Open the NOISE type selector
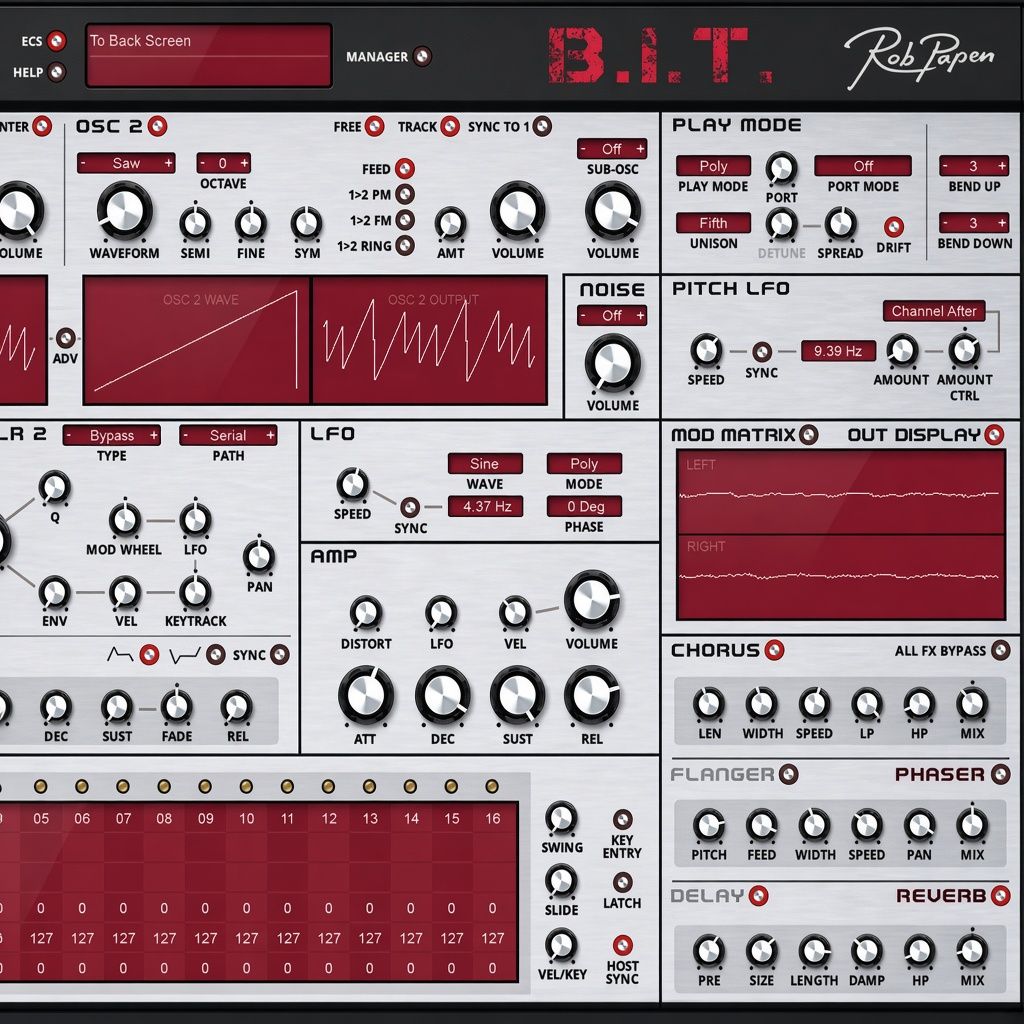The height and width of the screenshot is (1024, 1024). (x=612, y=315)
